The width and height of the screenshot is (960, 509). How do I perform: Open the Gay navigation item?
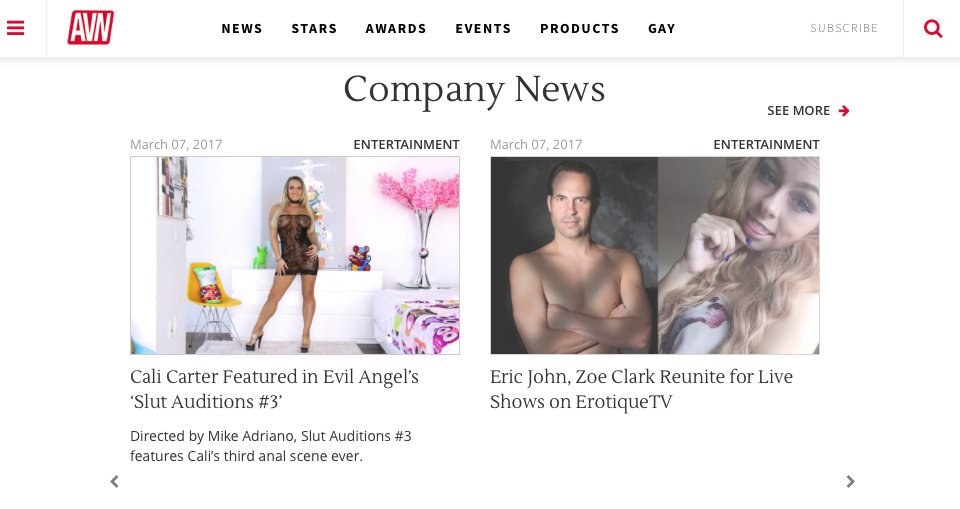pyautogui.click(x=662, y=29)
